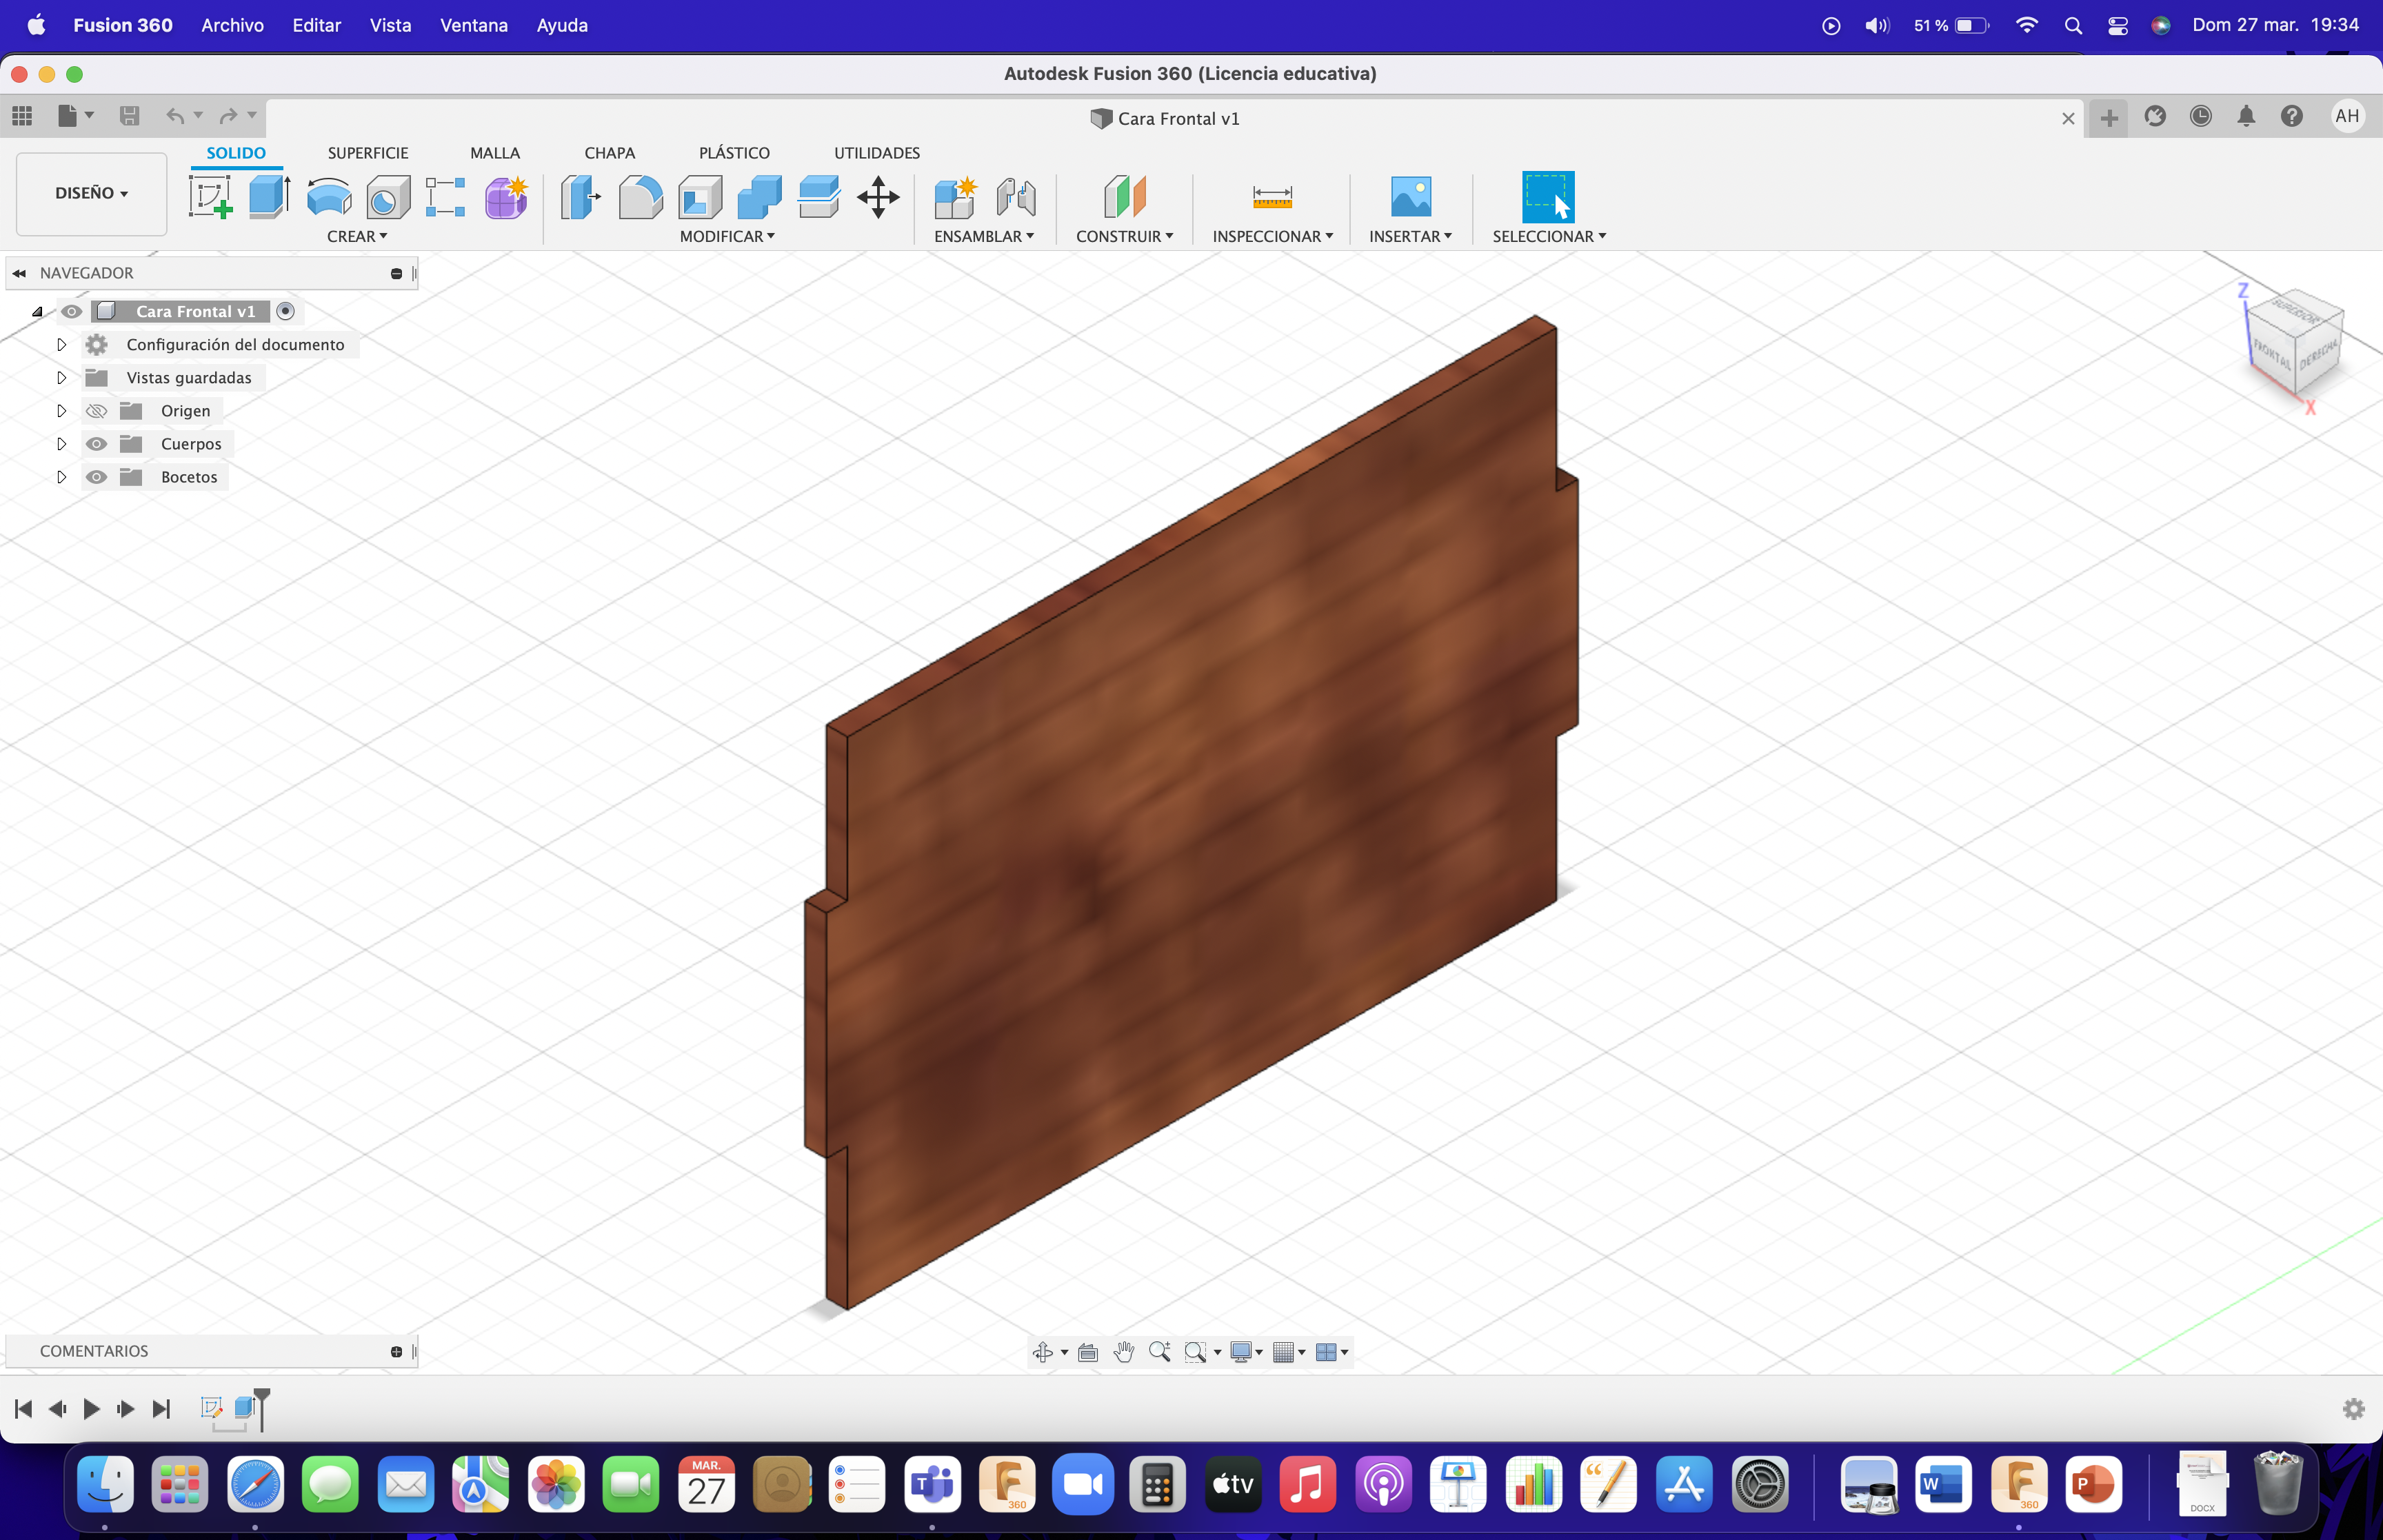
Task: Expand the Vistas guardadas node
Action: tap(61, 378)
